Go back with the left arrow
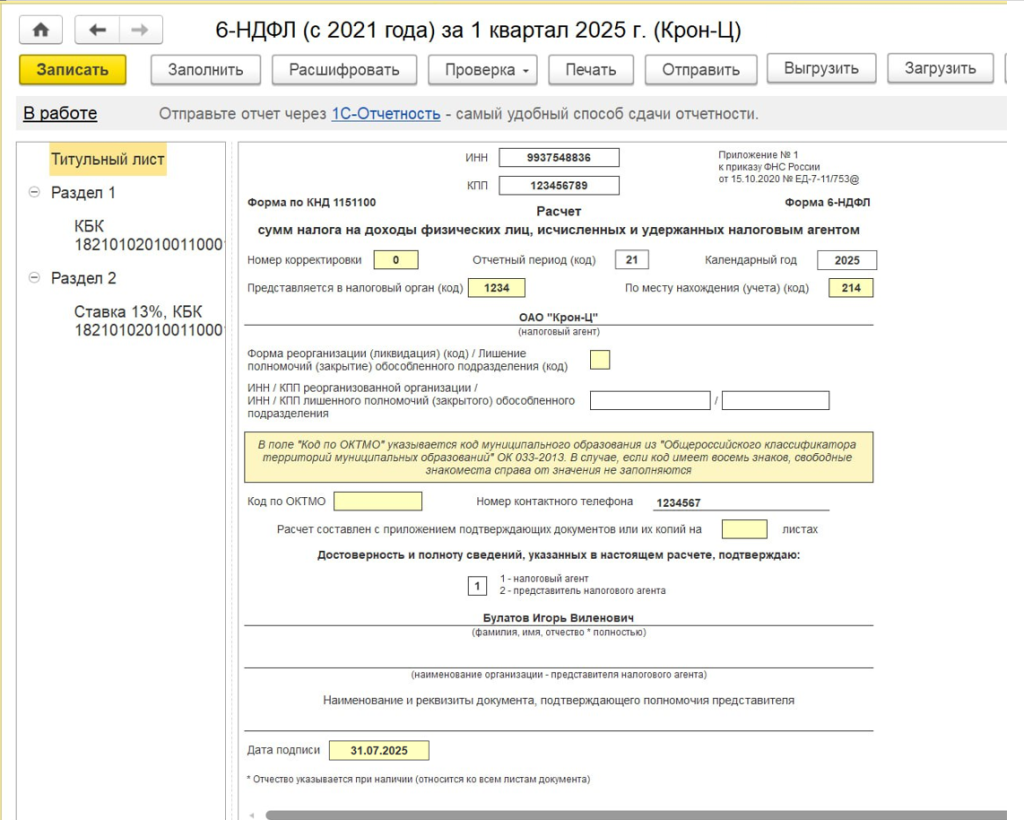 coord(97,30)
